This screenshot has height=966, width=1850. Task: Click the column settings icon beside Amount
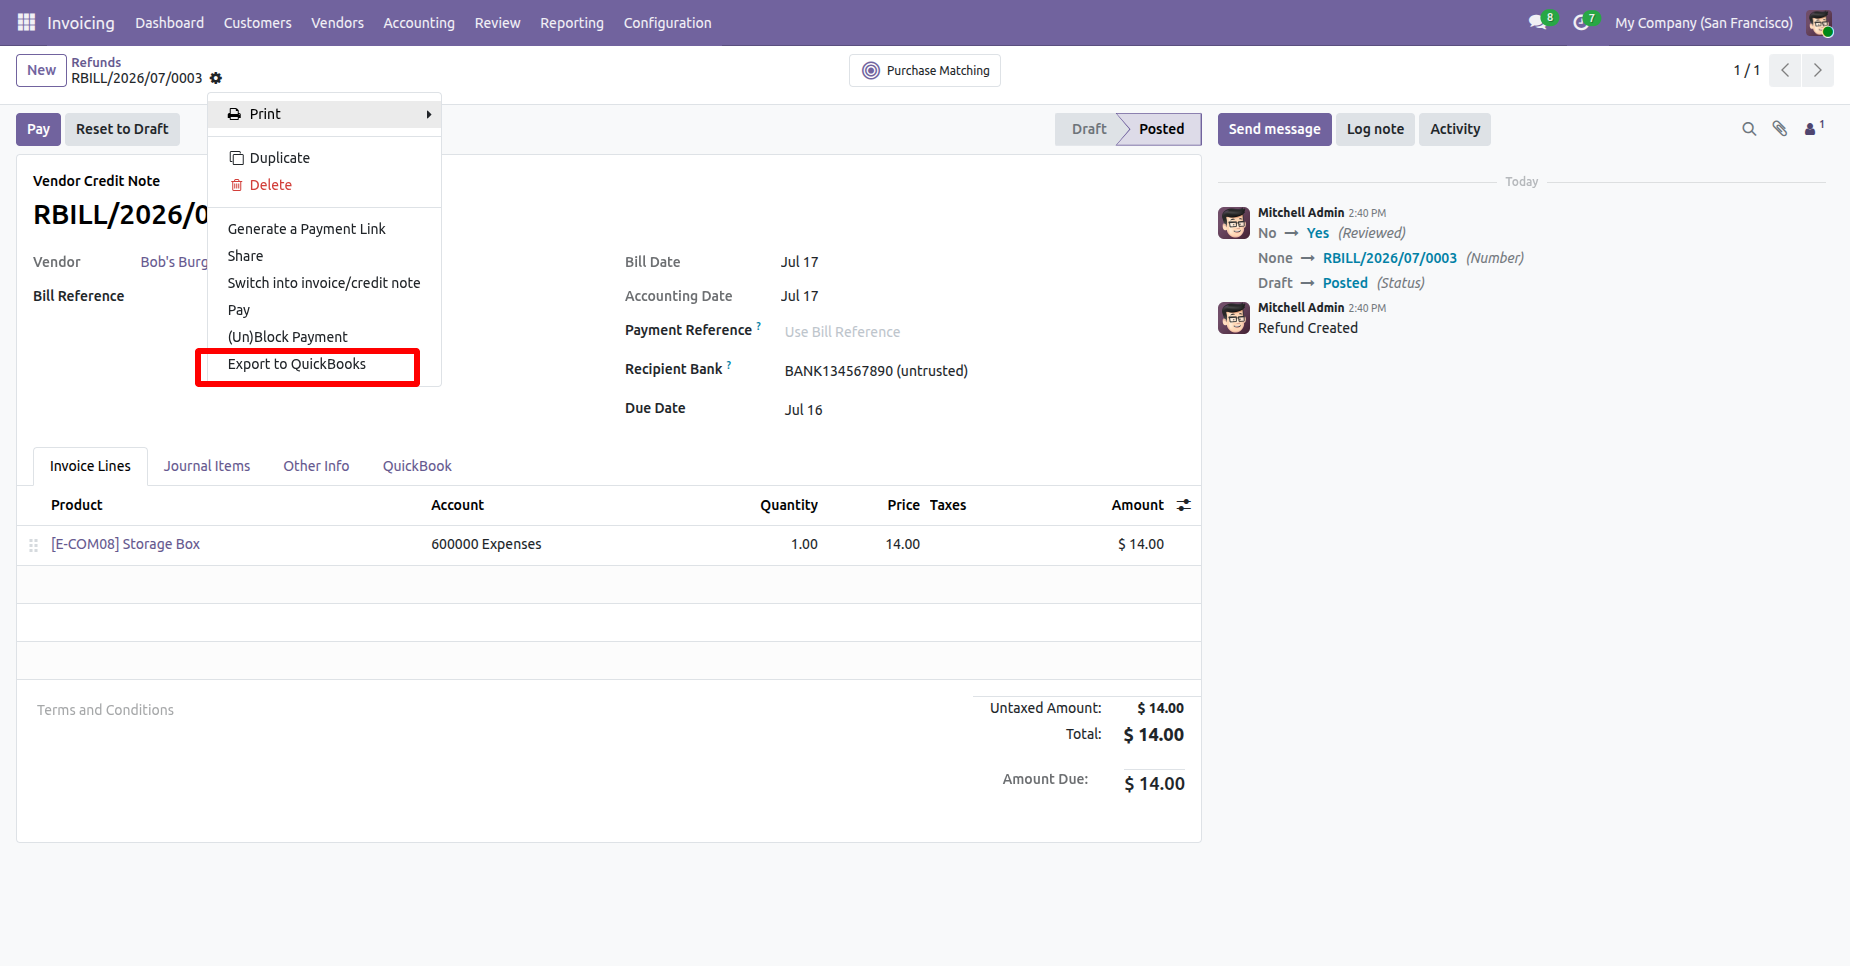point(1184,505)
